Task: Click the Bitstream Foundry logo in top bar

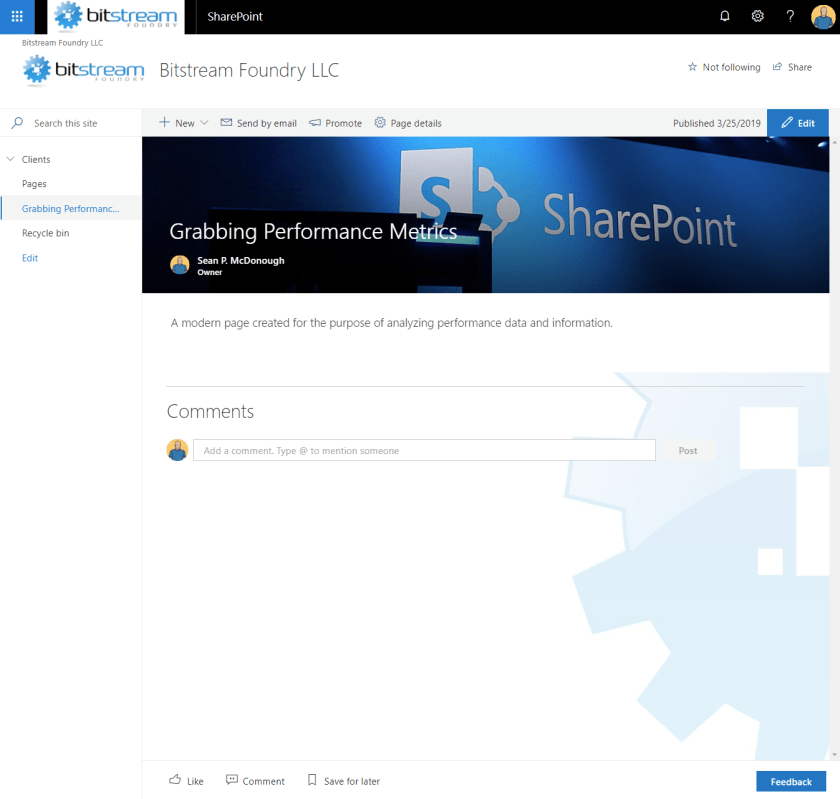Action: tap(116, 16)
